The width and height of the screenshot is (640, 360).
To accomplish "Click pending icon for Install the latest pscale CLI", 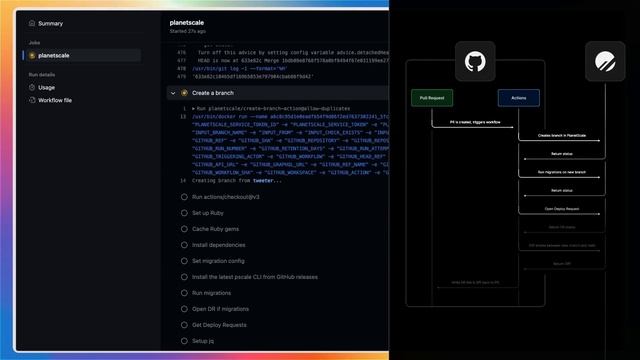I will point(184,277).
